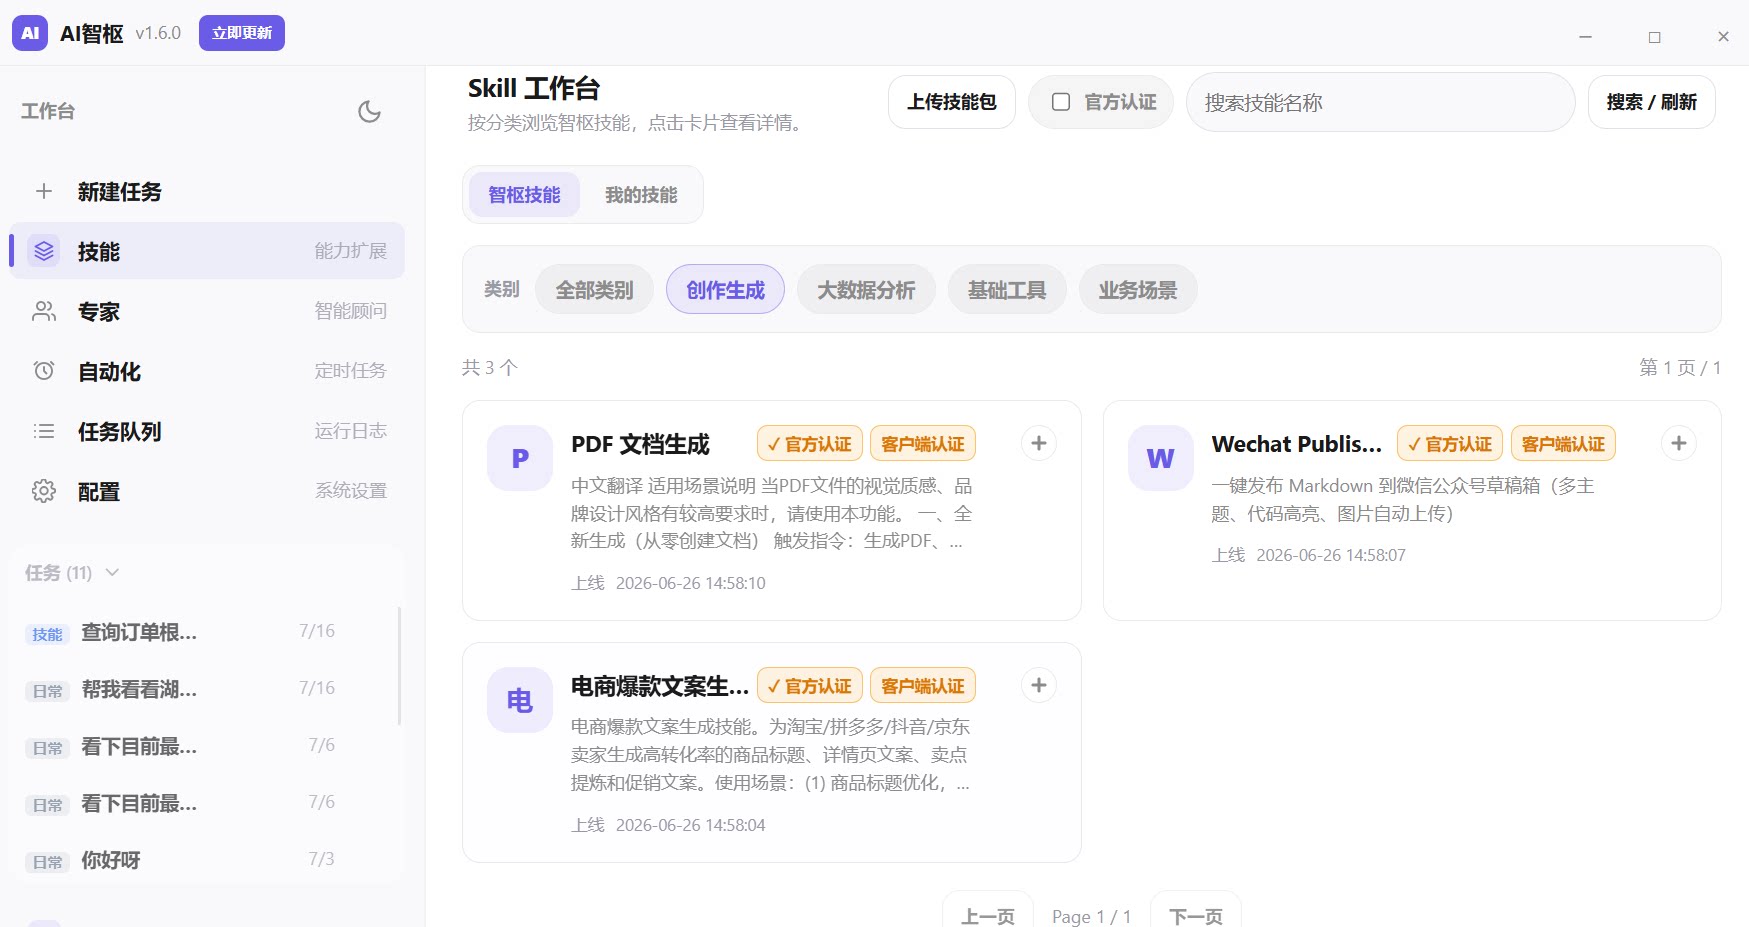Click the P avatar of PDF 文档生成

(x=520, y=458)
